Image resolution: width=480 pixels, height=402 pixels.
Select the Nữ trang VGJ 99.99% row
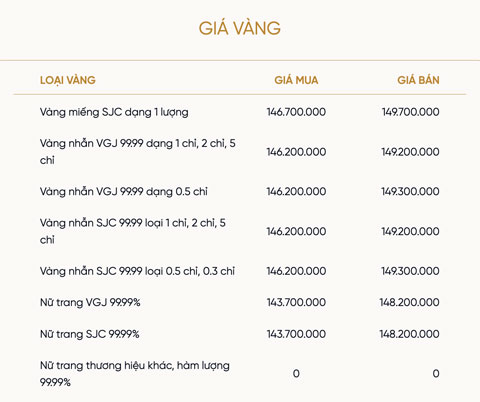[x=240, y=302]
